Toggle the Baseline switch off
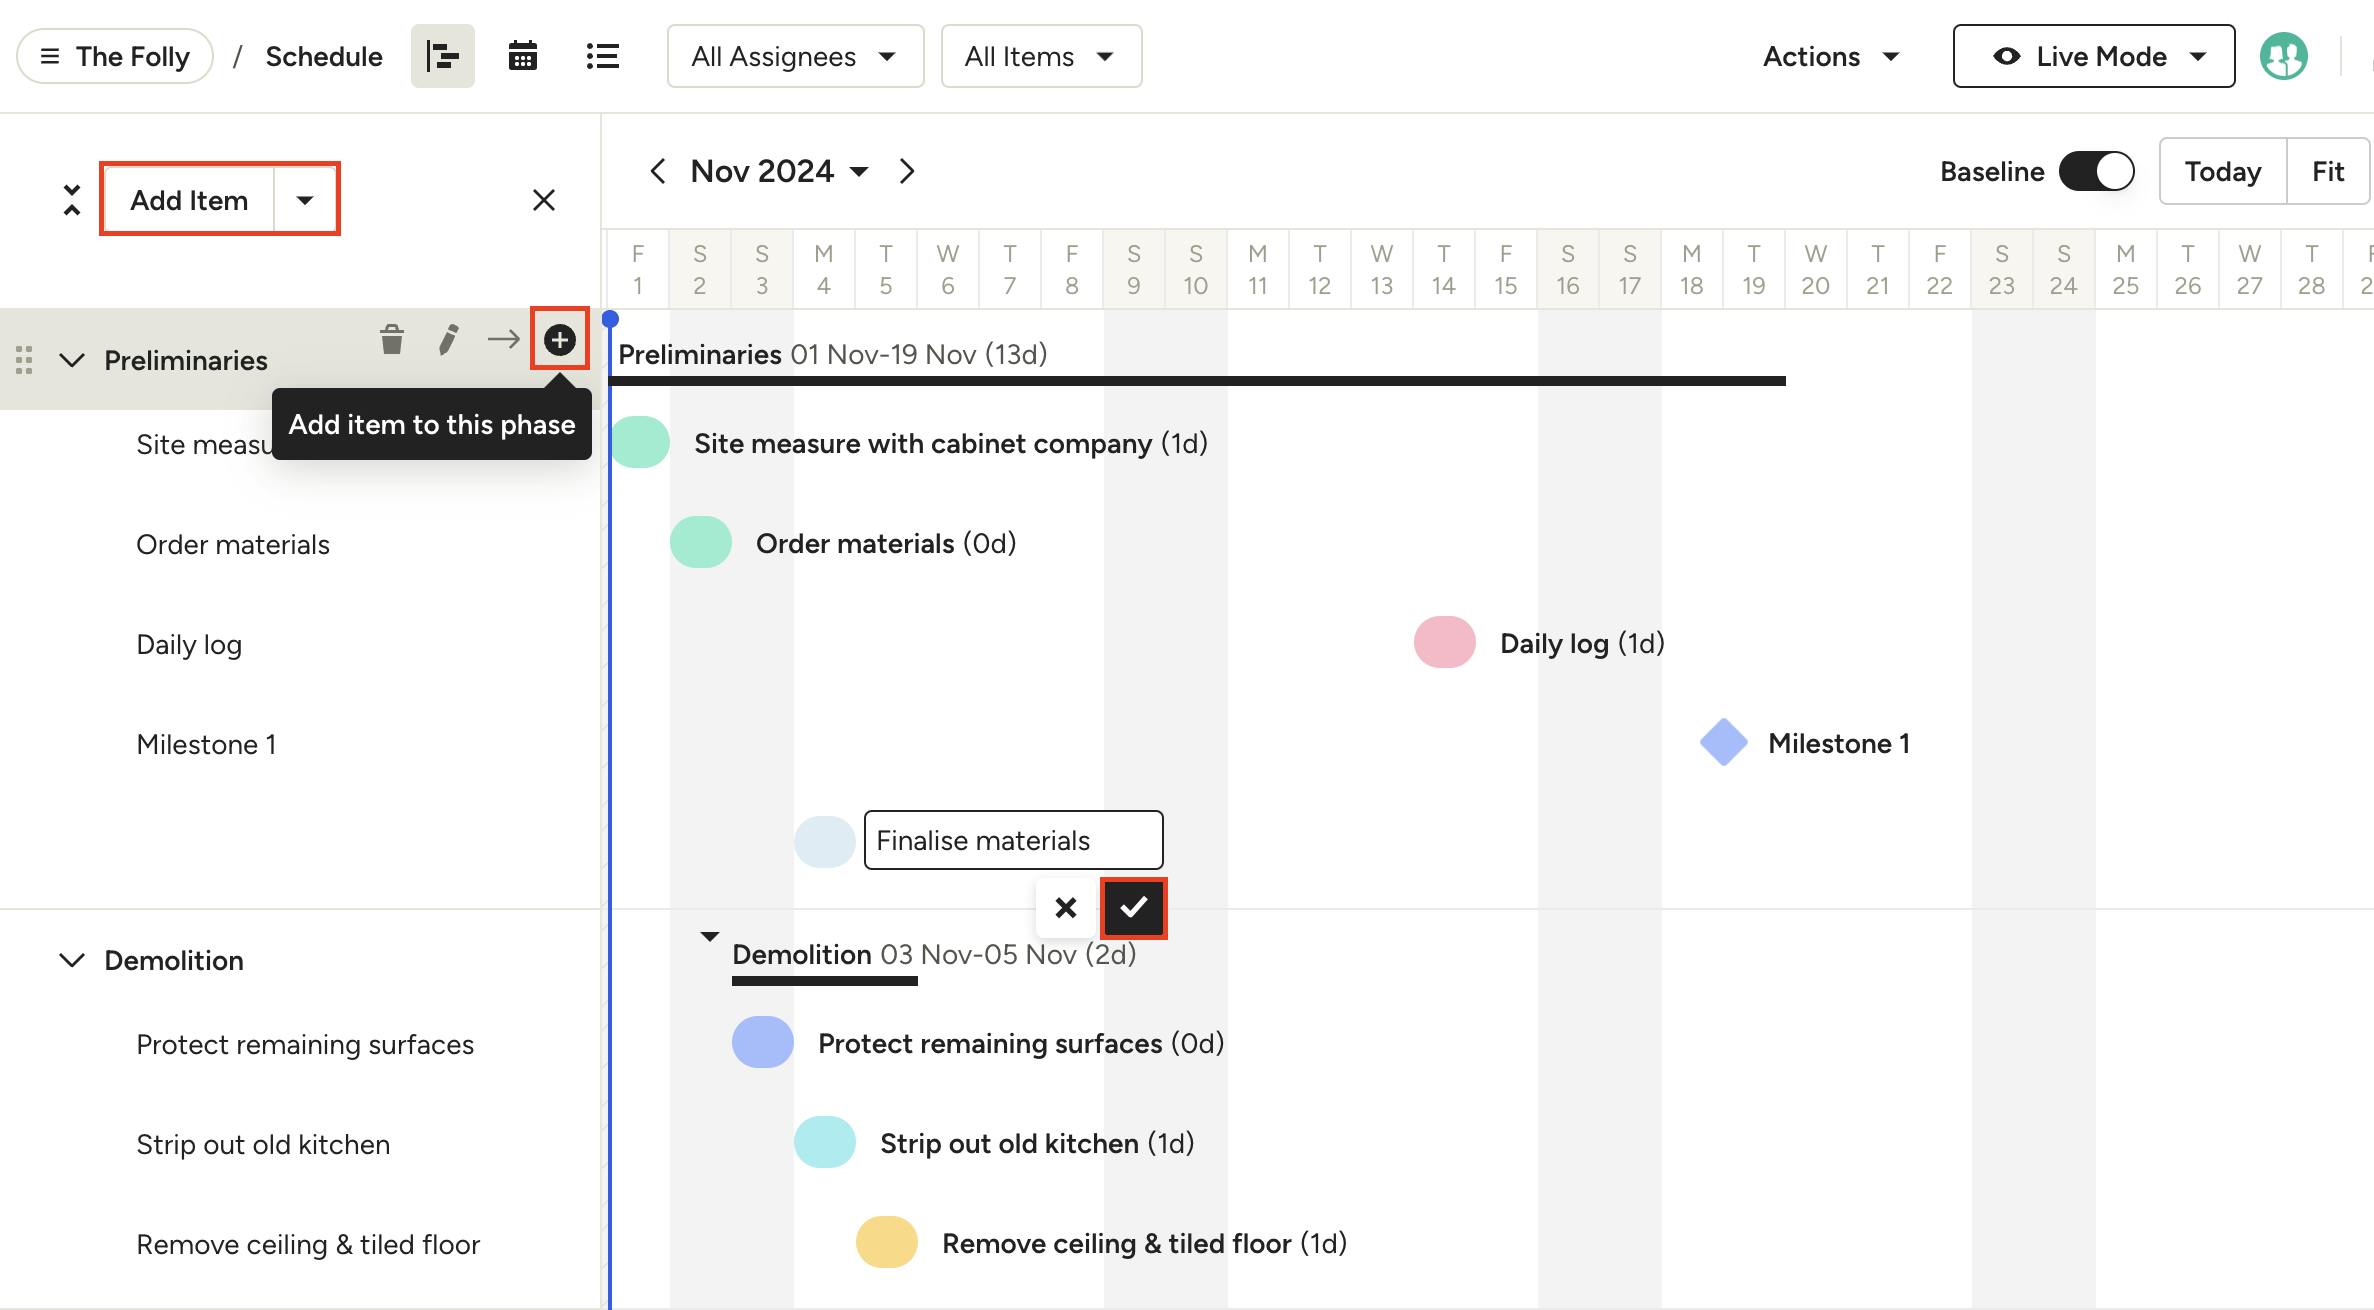Image resolution: width=2374 pixels, height=1310 pixels. [x=2096, y=171]
